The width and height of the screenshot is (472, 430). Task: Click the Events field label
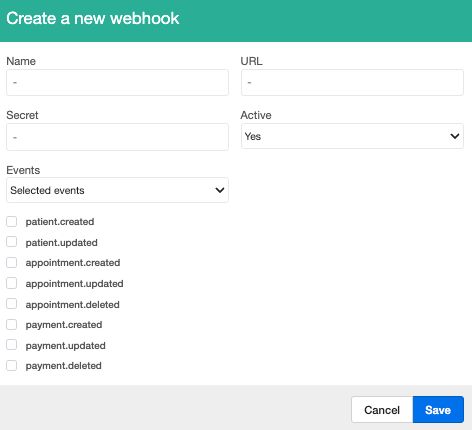23,170
